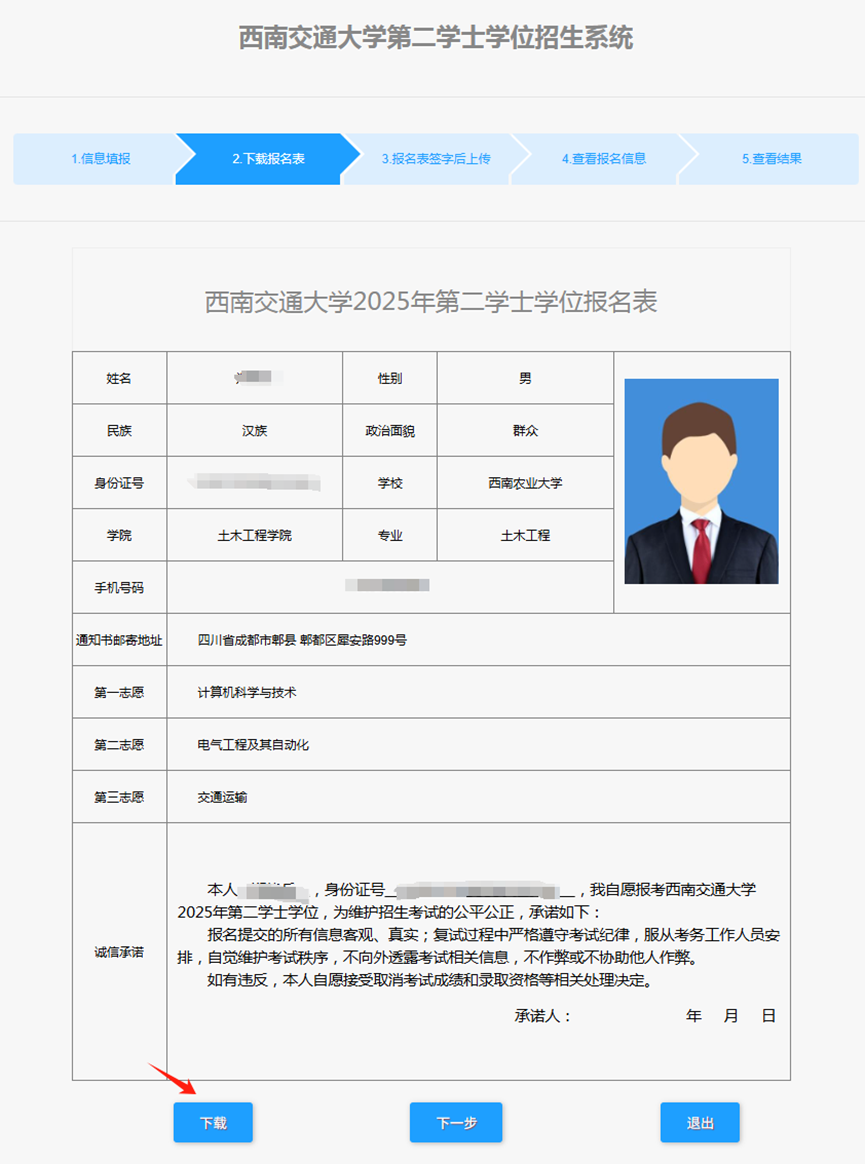Click the 西南农业大学 school cell
Image resolution: width=865 pixels, height=1164 pixels.
(x=525, y=483)
